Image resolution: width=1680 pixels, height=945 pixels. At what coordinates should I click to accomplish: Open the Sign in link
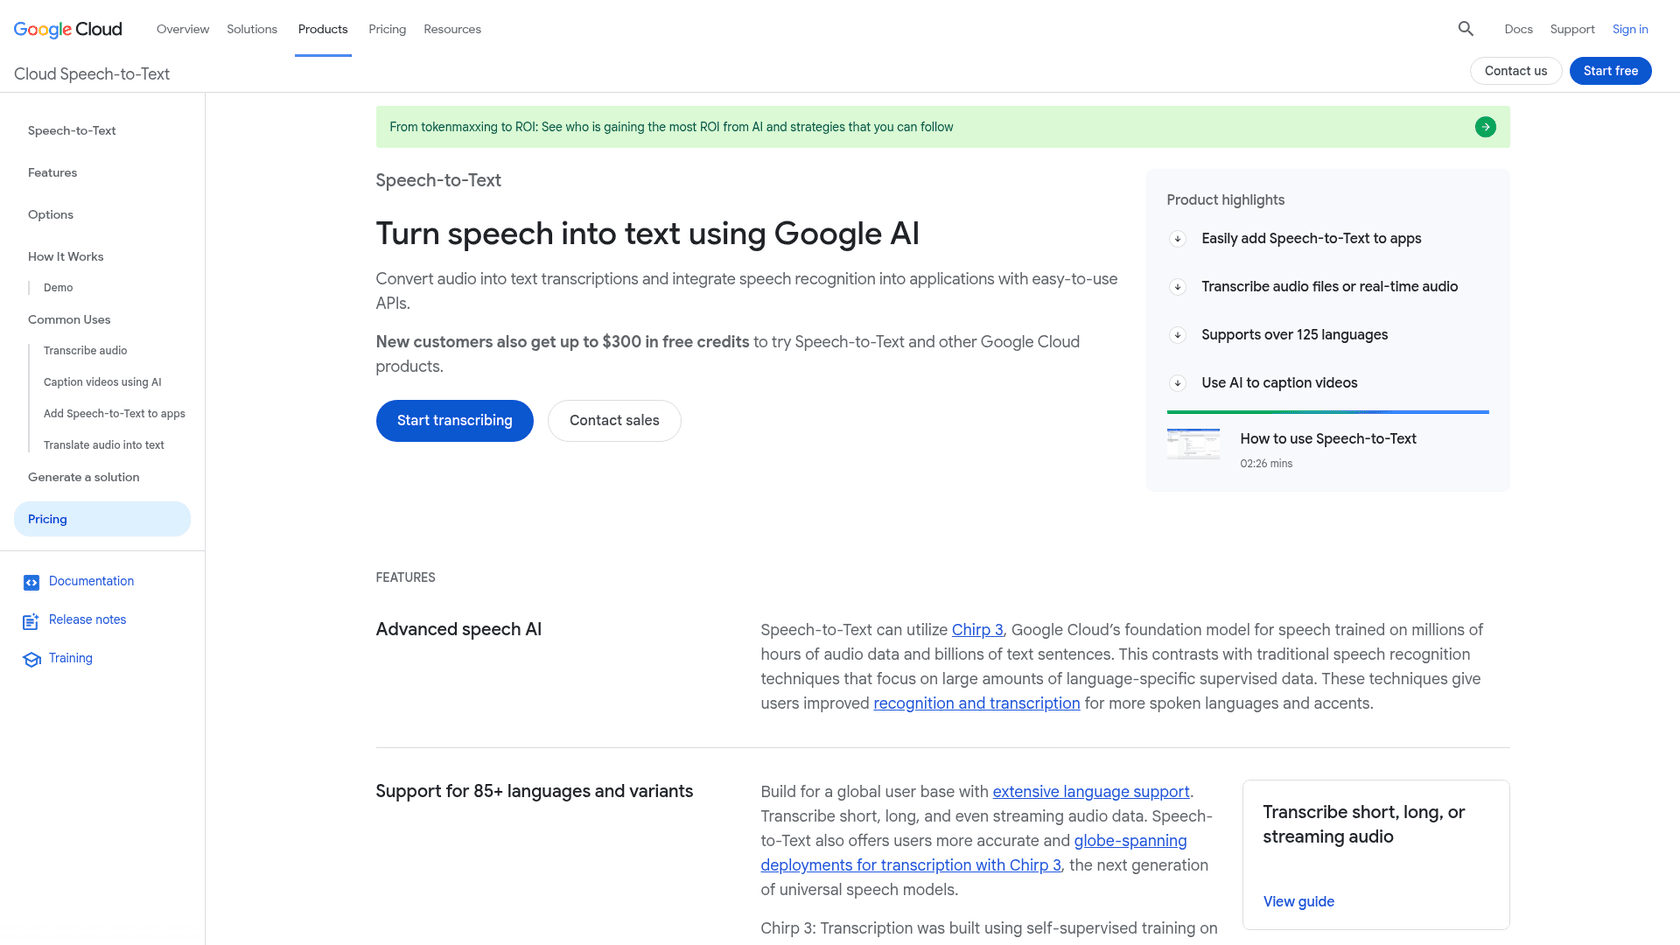point(1630,29)
